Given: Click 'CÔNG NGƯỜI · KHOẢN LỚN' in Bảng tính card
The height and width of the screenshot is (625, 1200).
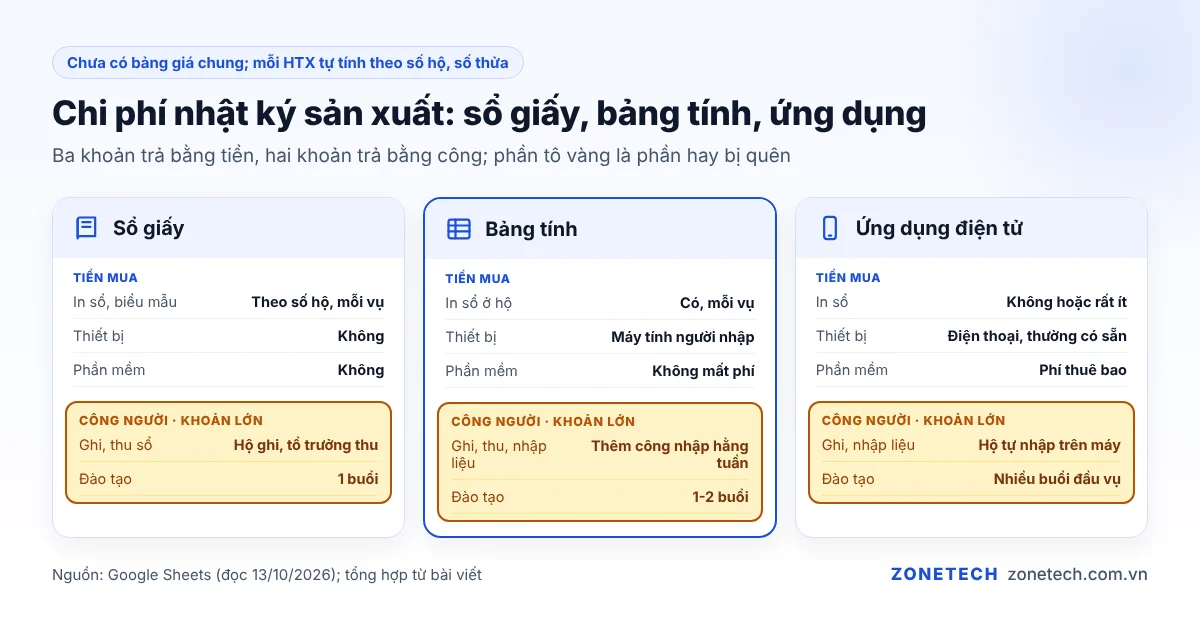Looking at the screenshot, I should [x=543, y=421].
